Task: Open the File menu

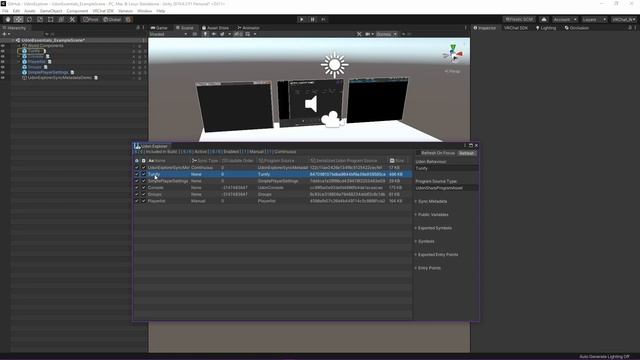Action: click(5, 11)
